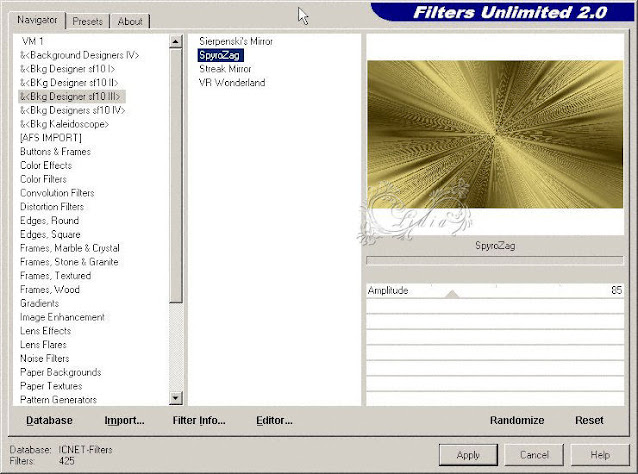The image size is (638, 474).
Task: Click the progress bar under the SpyroZag label
Action: (495, 261)
